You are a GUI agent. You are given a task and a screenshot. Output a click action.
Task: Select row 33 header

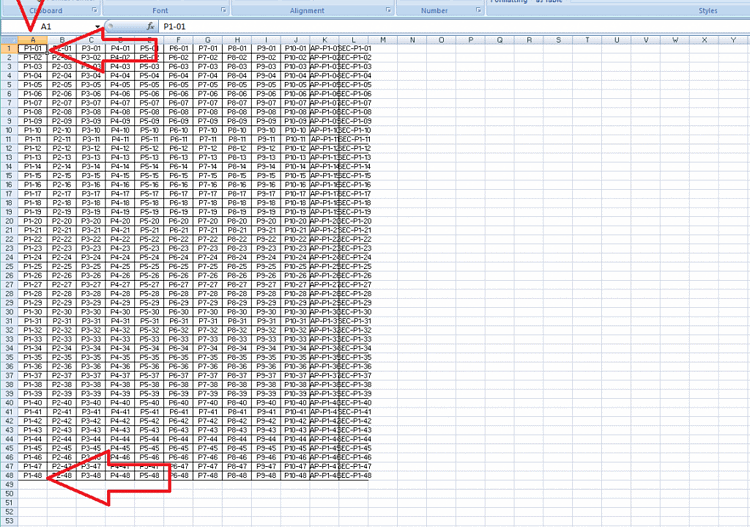coord(9,339)
